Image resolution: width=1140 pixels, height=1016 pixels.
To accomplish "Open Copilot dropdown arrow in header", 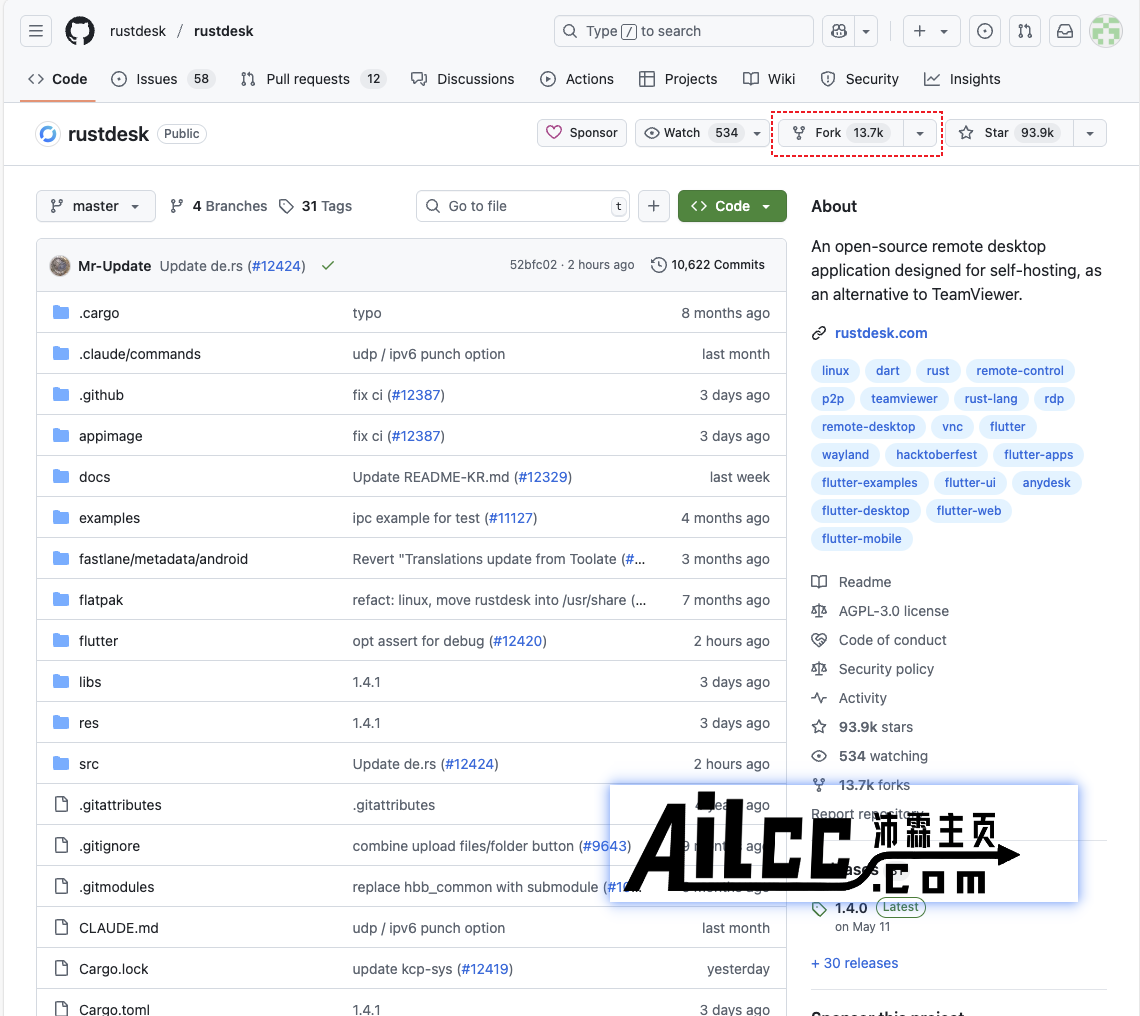I will pyautogui.click(x=866, y=31).
